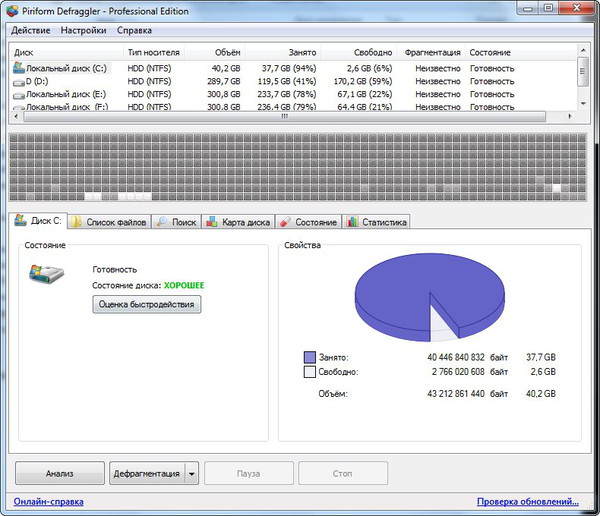Click the Оценка быстродействия button

147,304
